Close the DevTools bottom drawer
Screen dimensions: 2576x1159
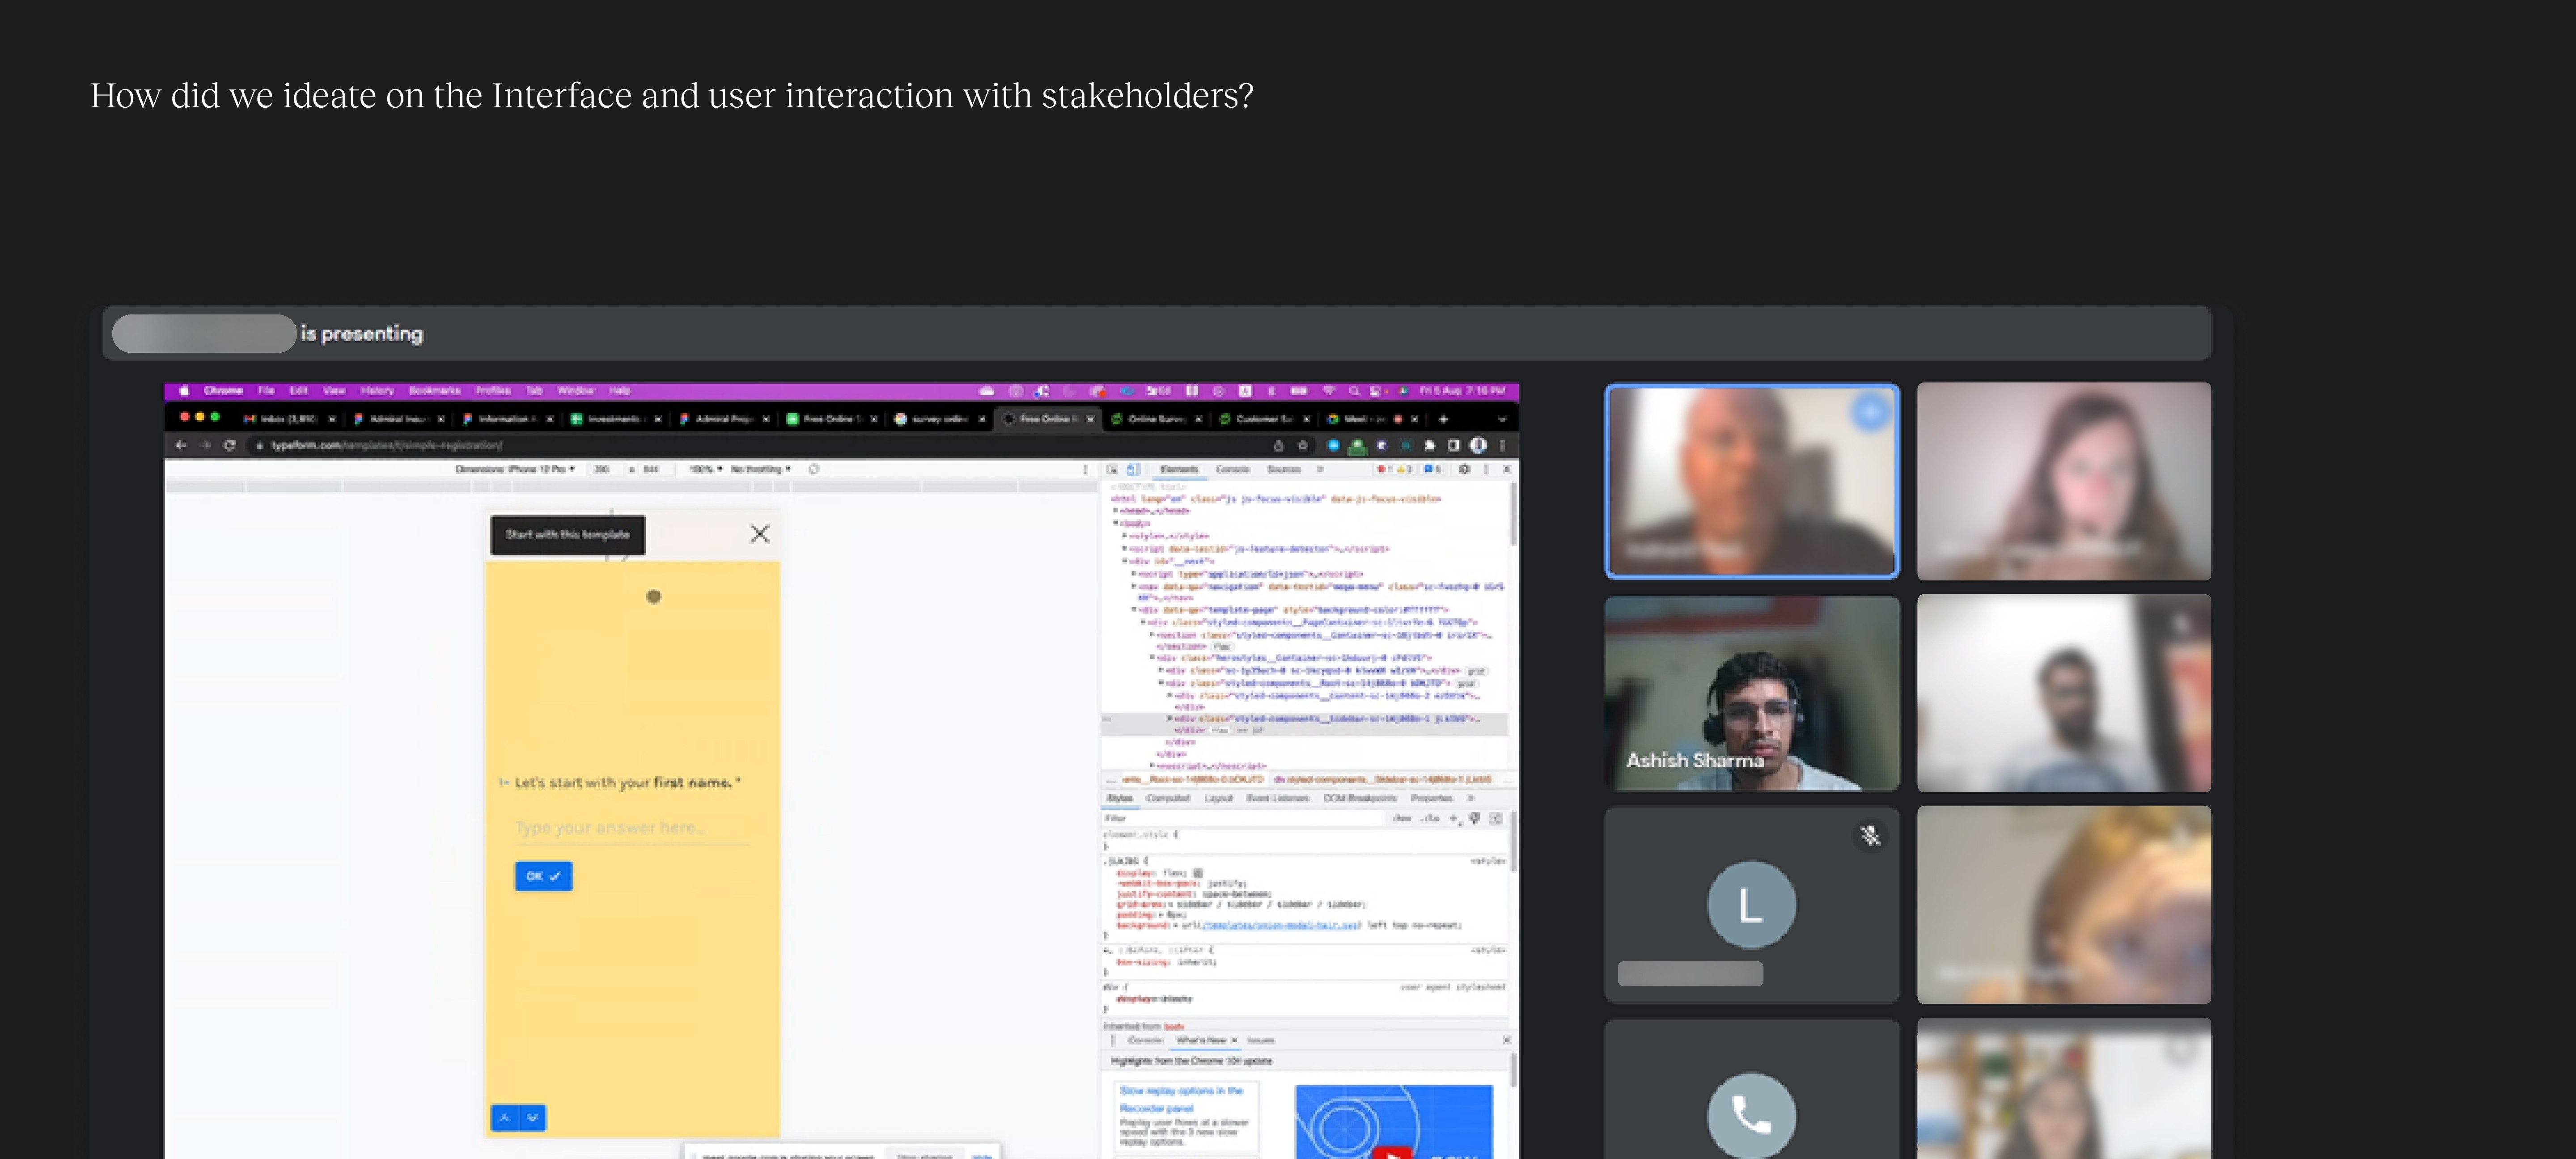coord(1507,1041)
